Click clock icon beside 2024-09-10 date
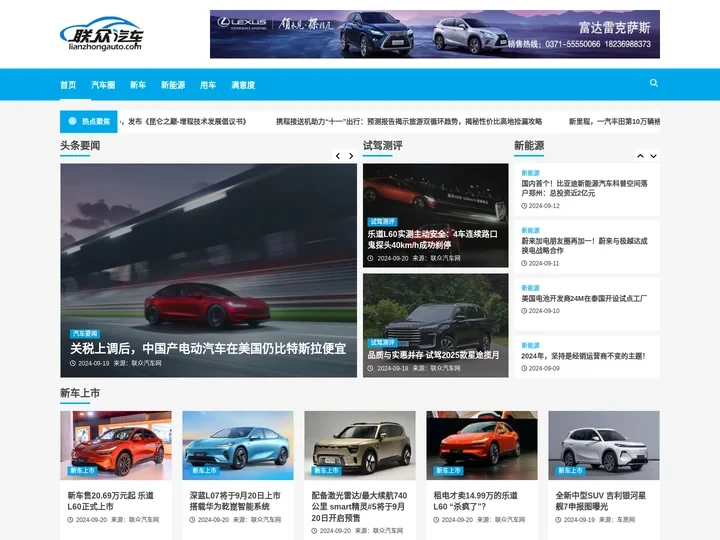 tap(524, 311)
